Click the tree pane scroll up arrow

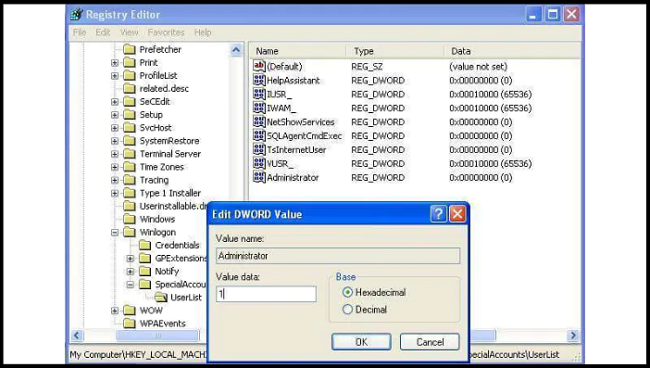(236, 51)
